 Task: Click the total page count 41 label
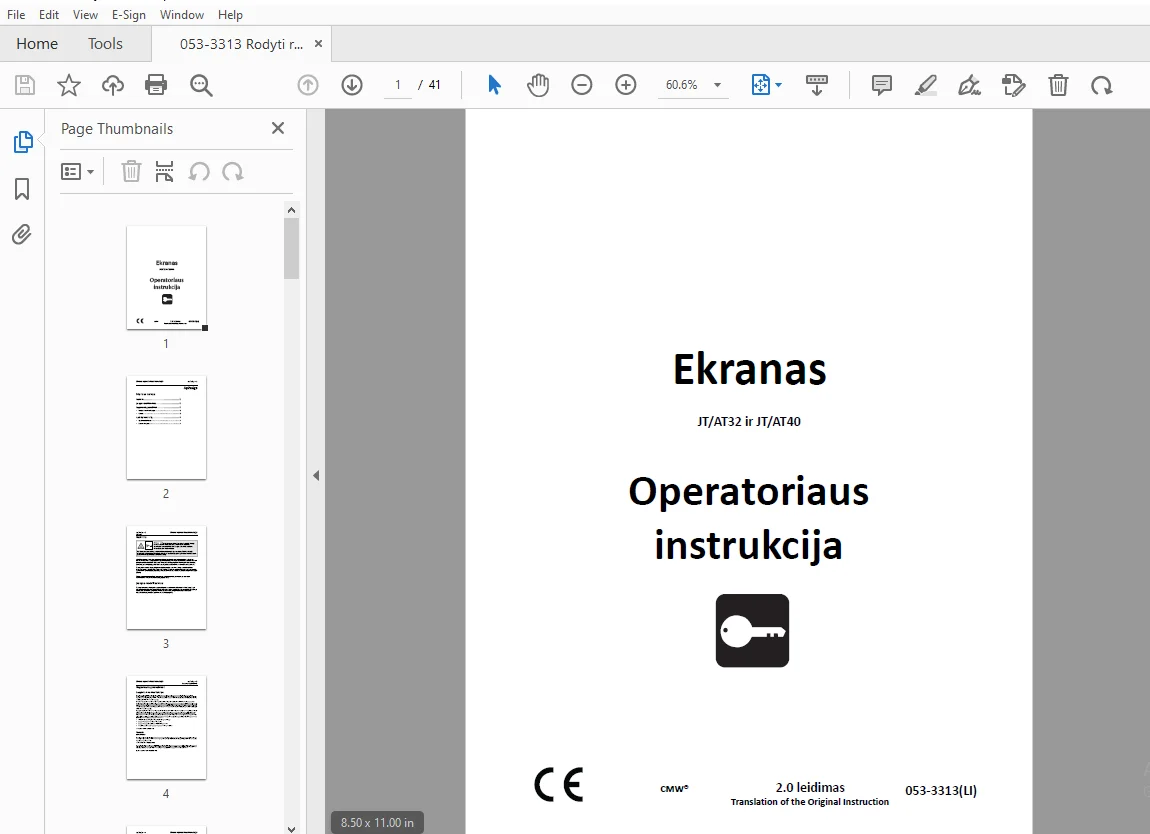434,85
